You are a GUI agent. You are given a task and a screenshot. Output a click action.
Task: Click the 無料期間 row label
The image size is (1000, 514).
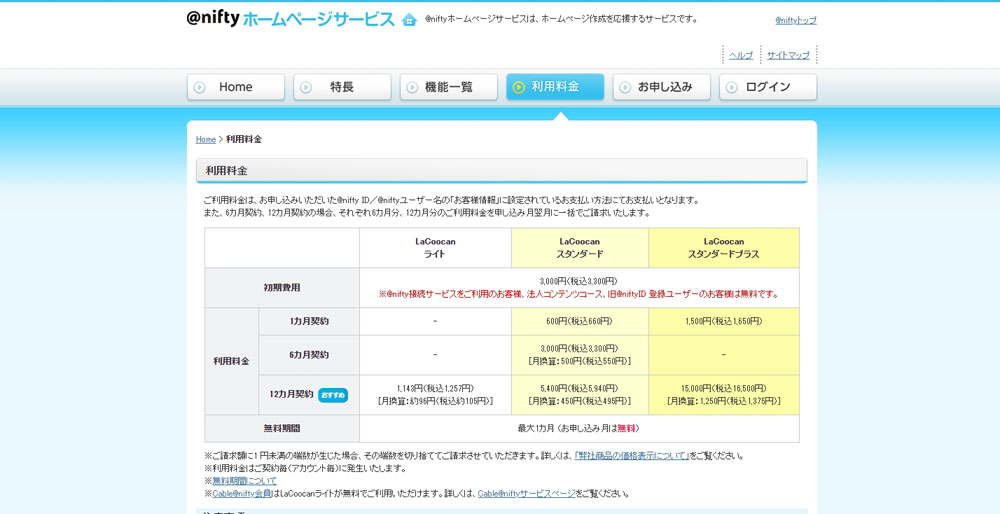pos(282,429)
